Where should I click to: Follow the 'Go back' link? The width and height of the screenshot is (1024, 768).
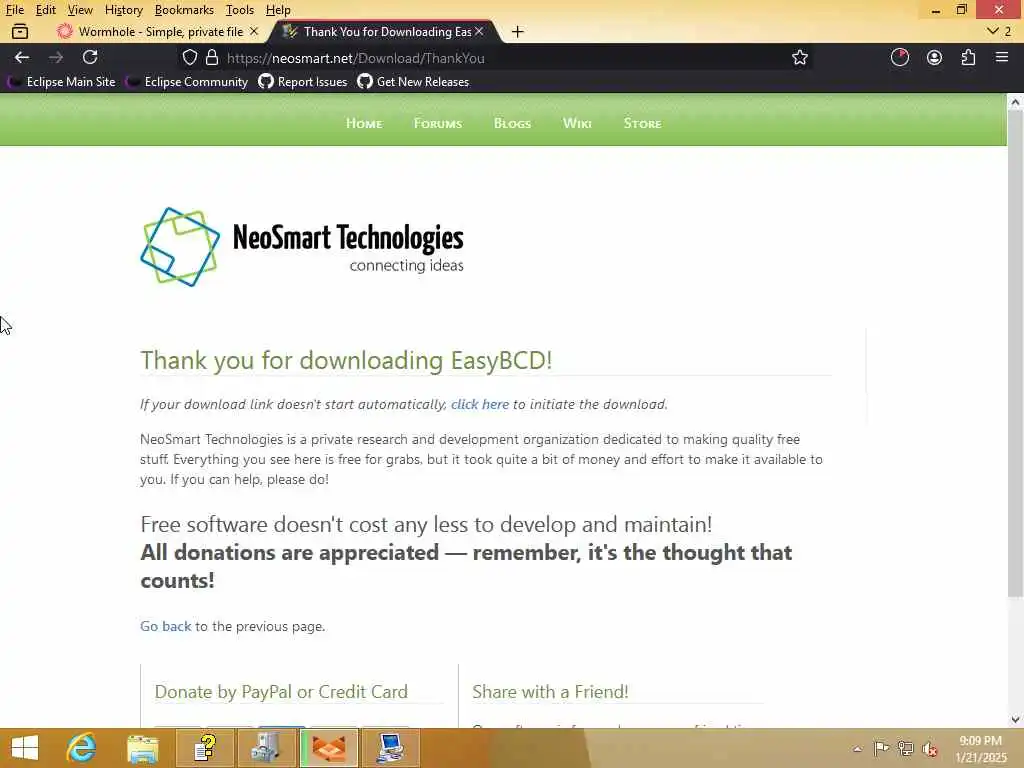(x=166, y=626)
